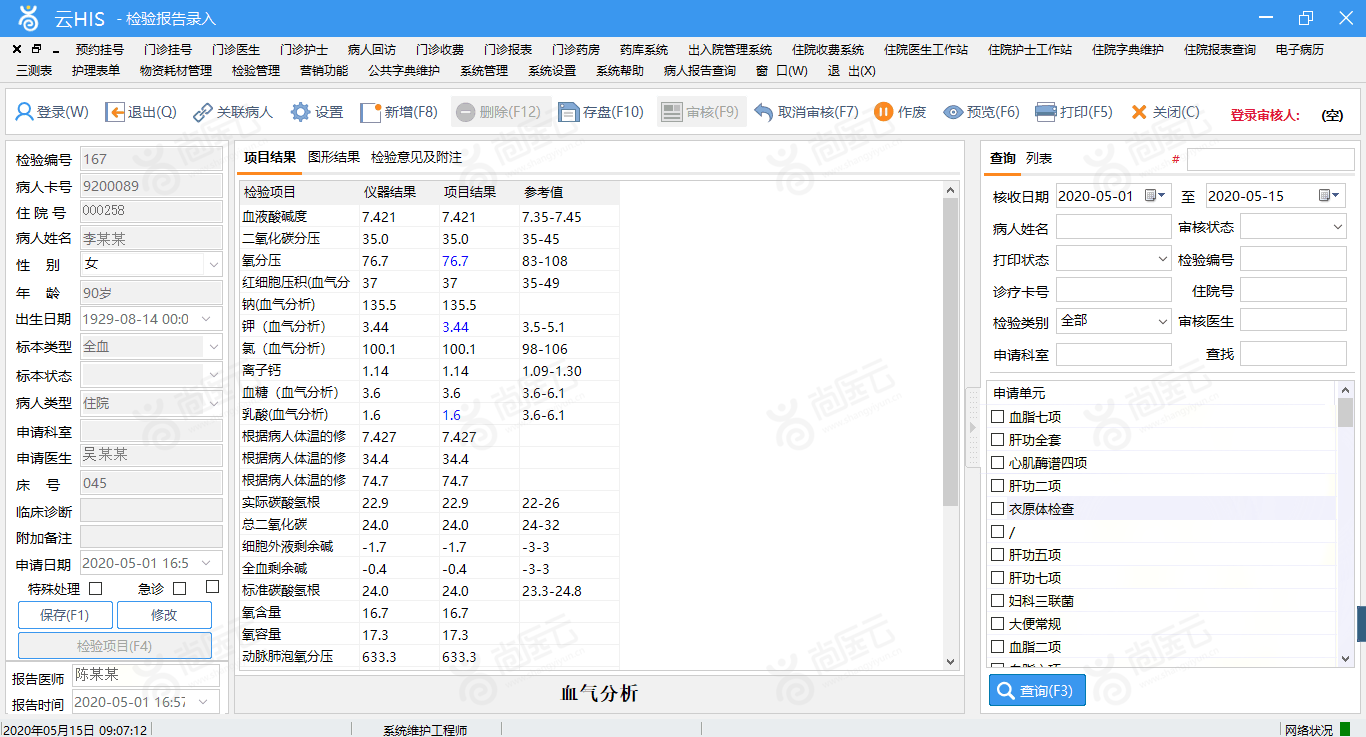Image resolution: width=1366 pixels, height=737 pixels.
Task: Open the 性别 dropdown
Action: click(213, 265)
